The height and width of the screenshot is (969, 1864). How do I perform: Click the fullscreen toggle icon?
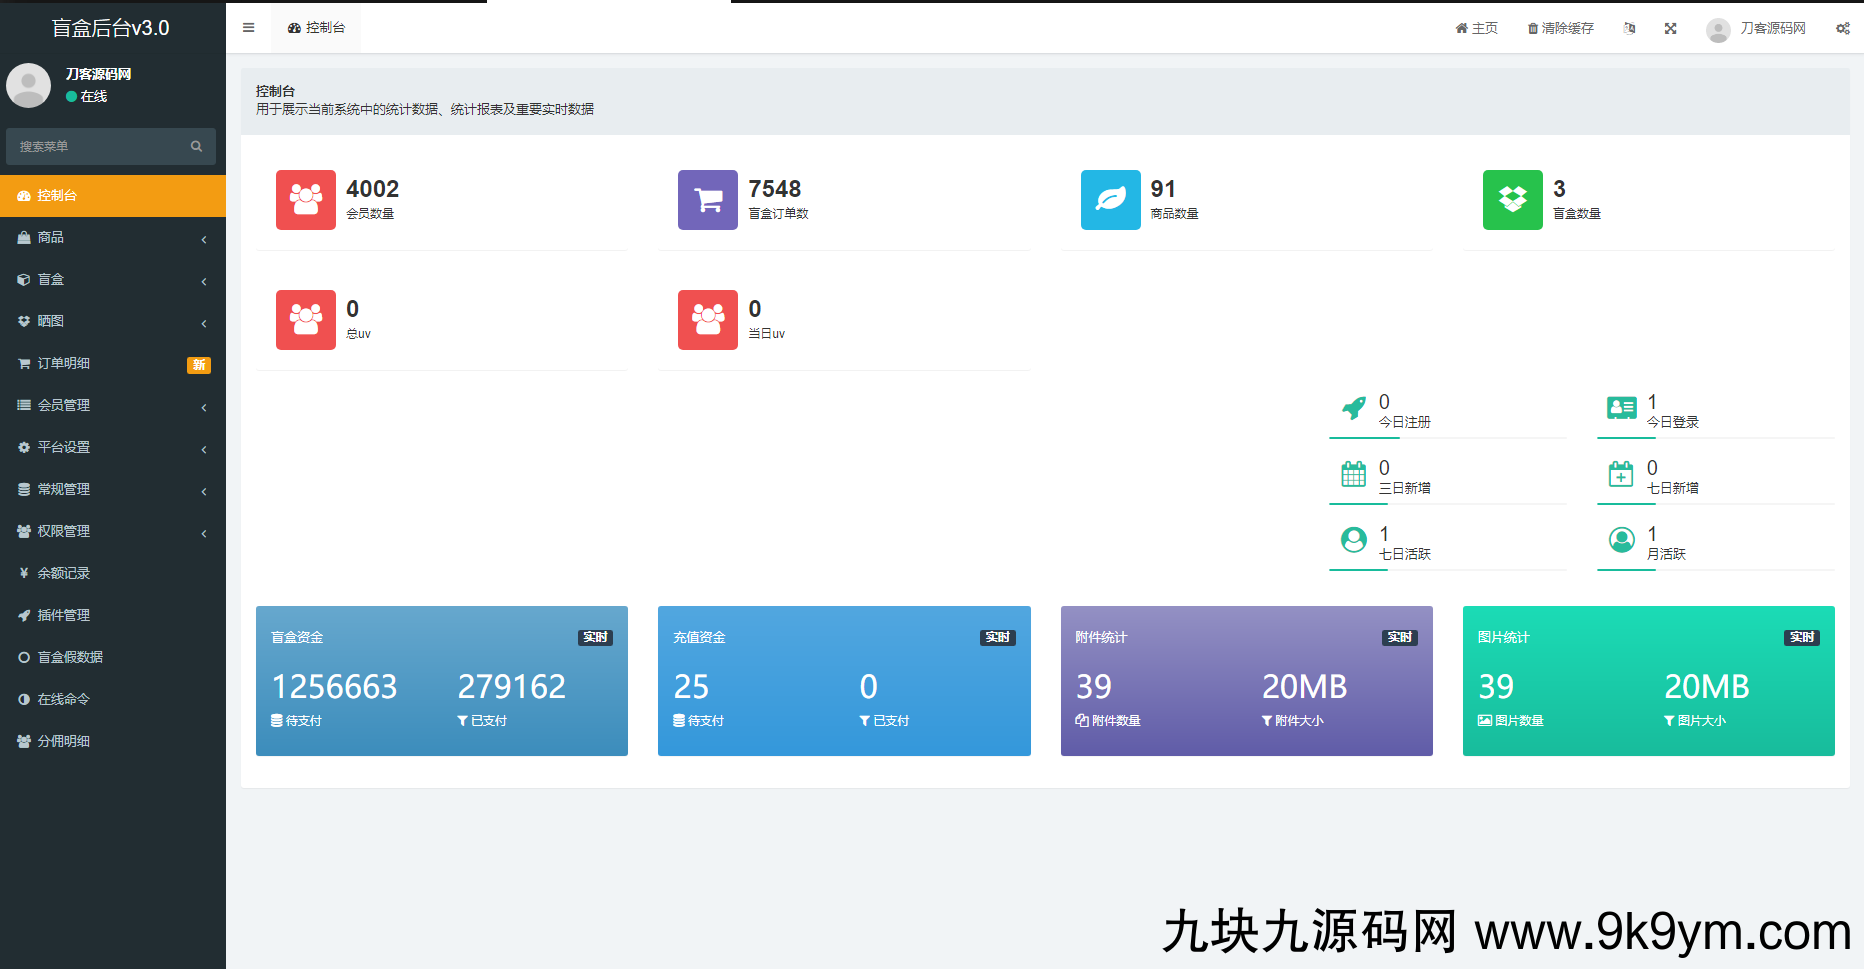[1670, 28]
